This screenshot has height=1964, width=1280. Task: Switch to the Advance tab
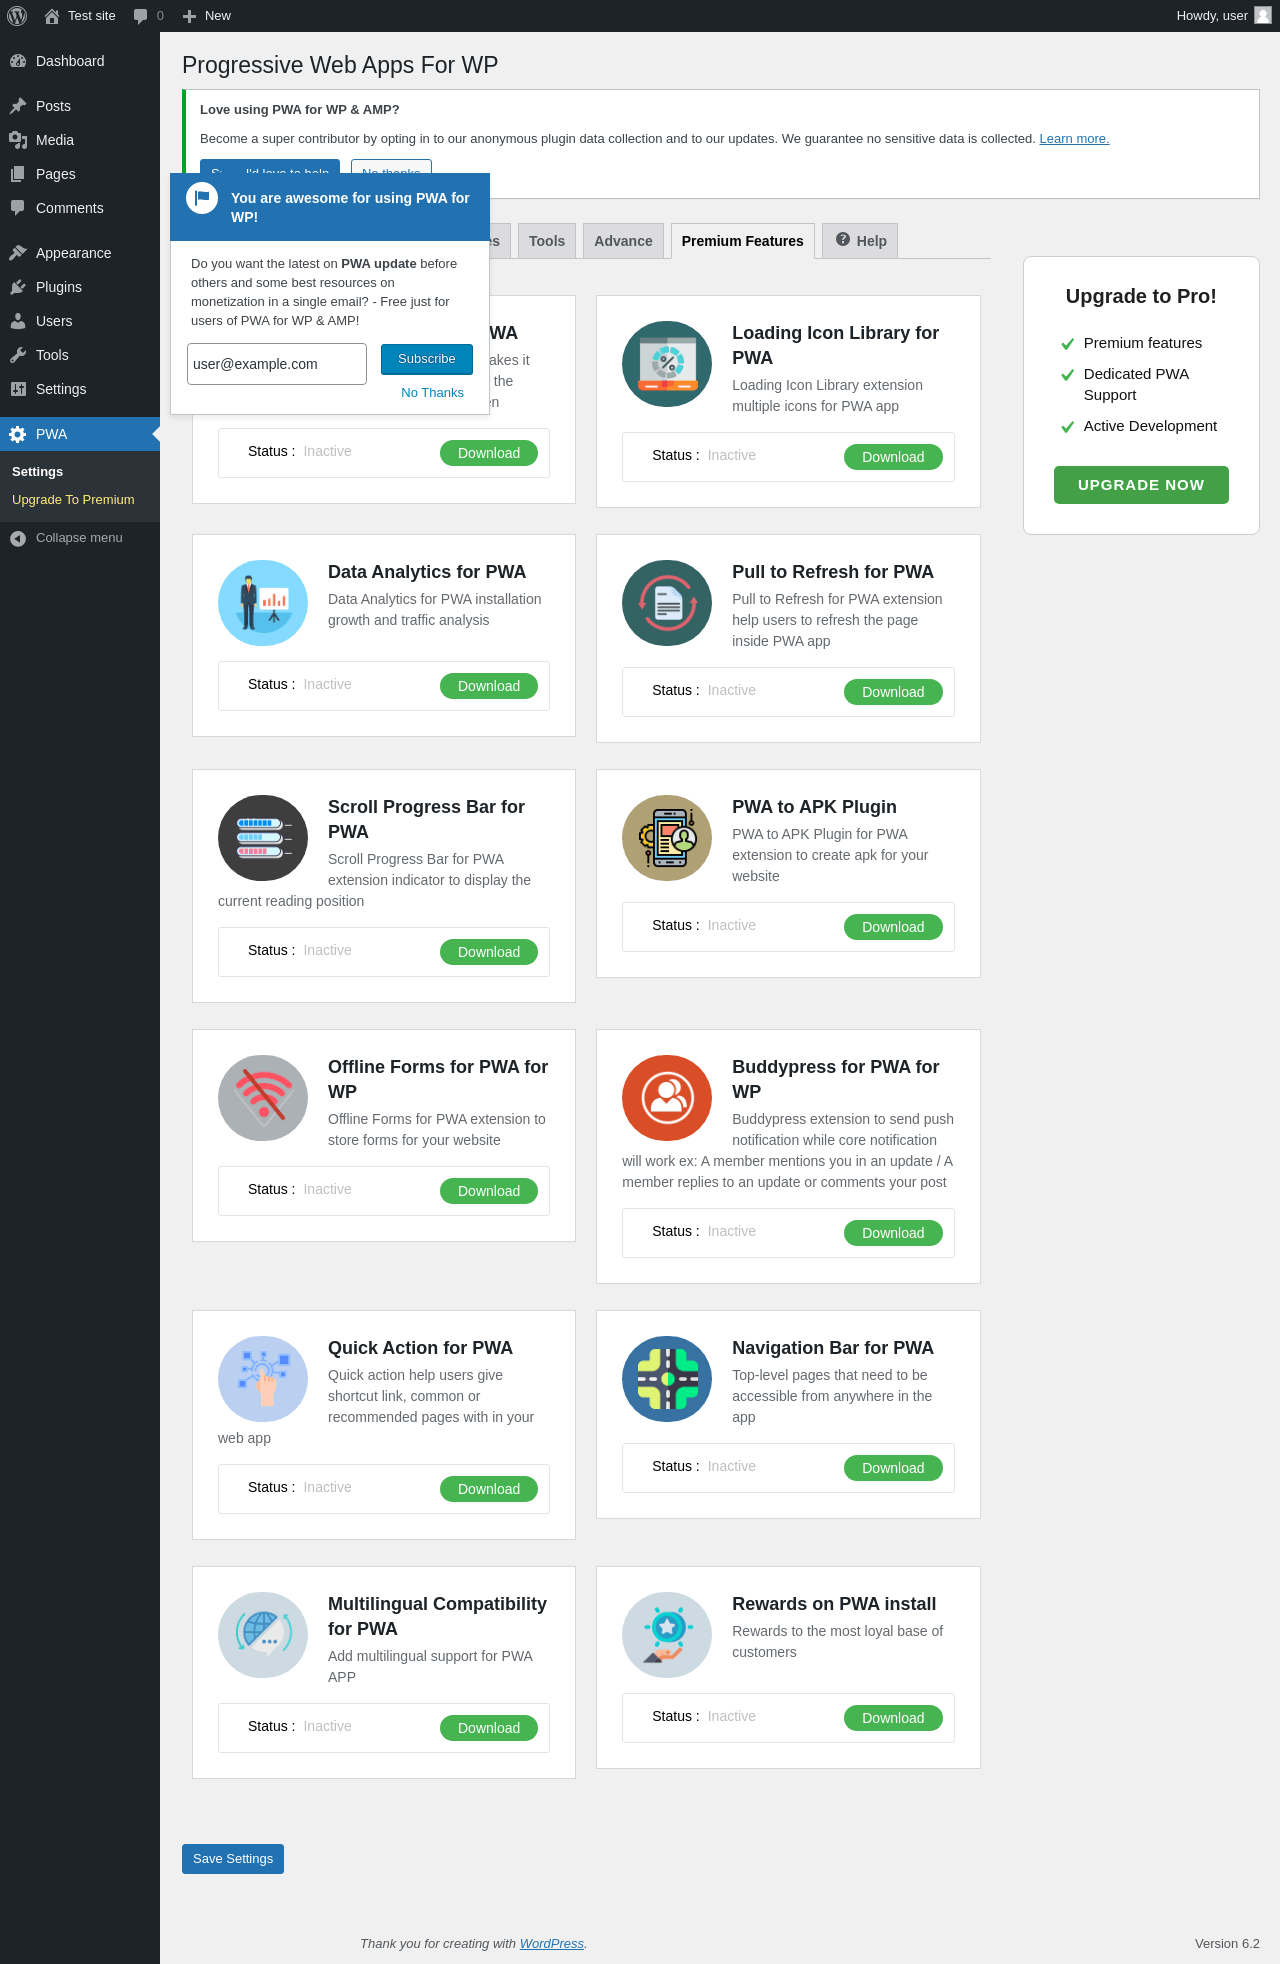coord(623,241)
